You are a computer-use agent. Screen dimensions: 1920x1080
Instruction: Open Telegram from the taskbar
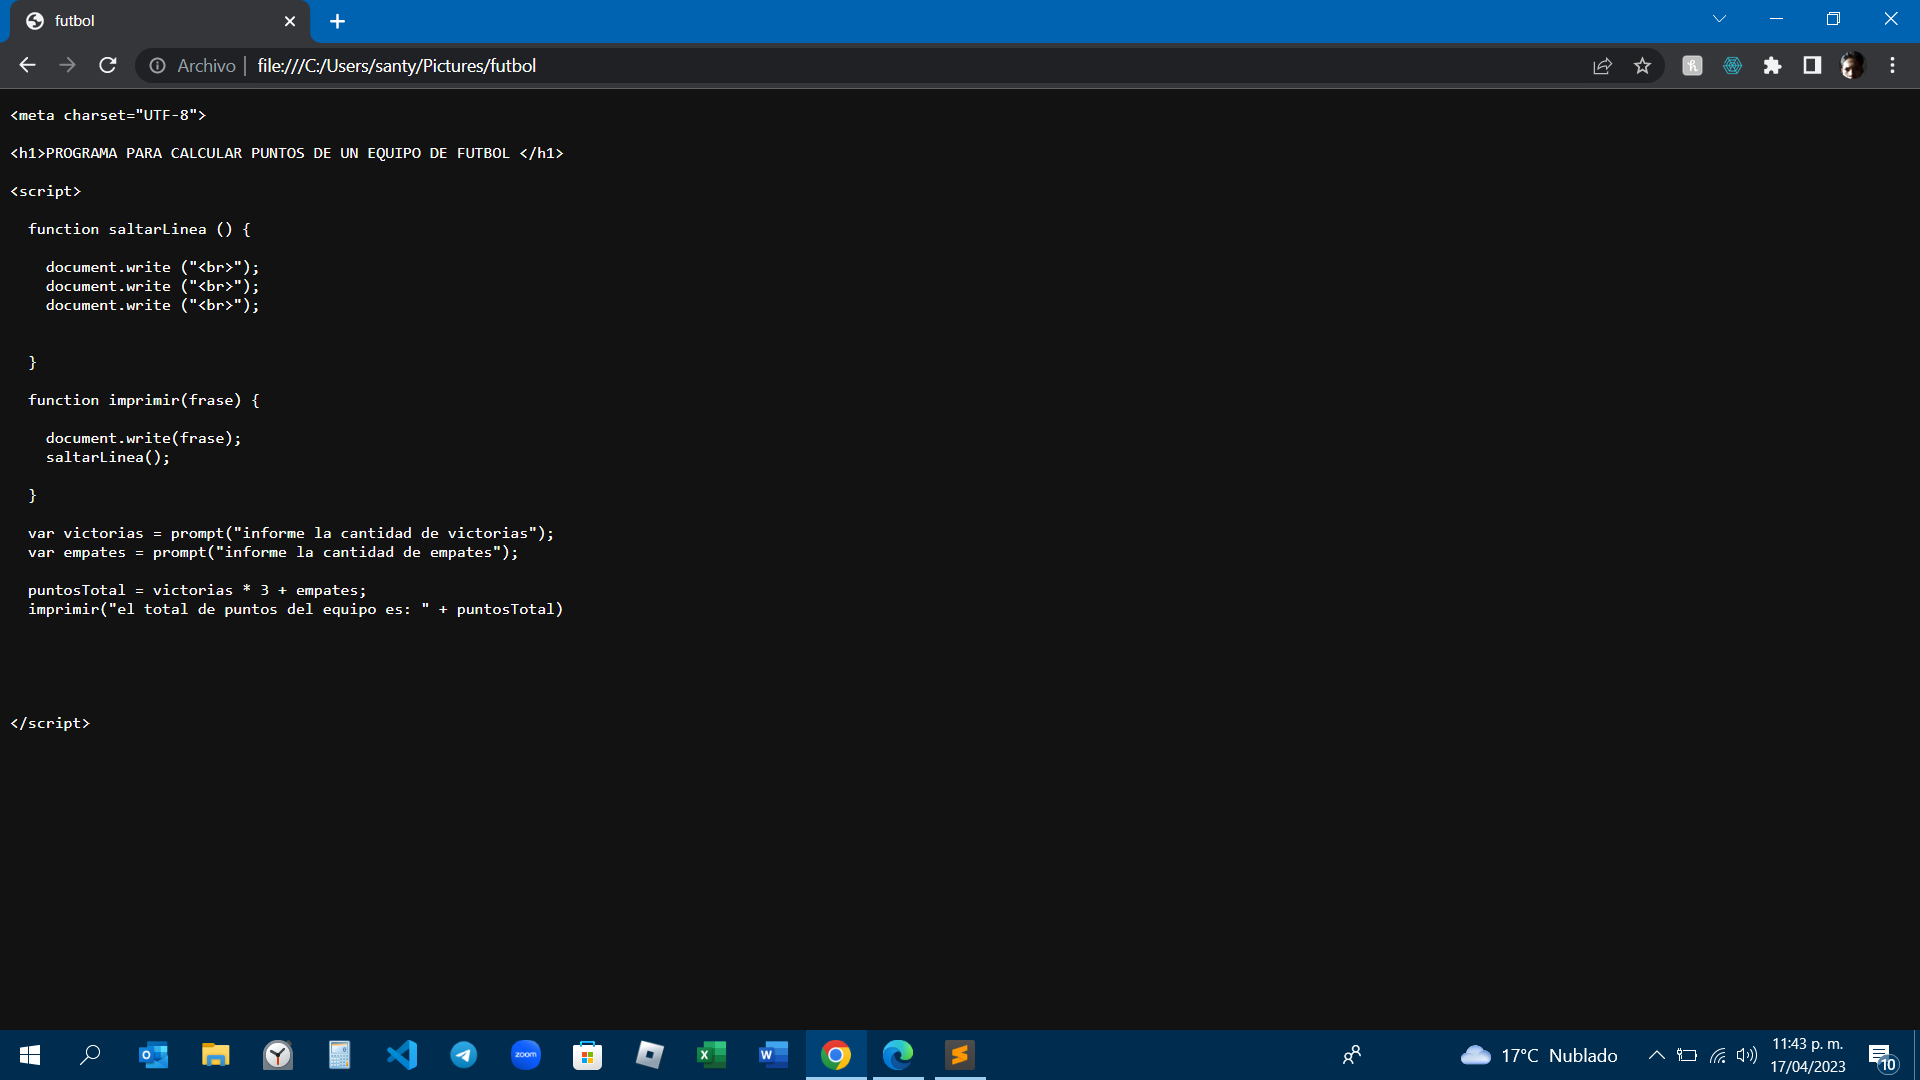464,1055
